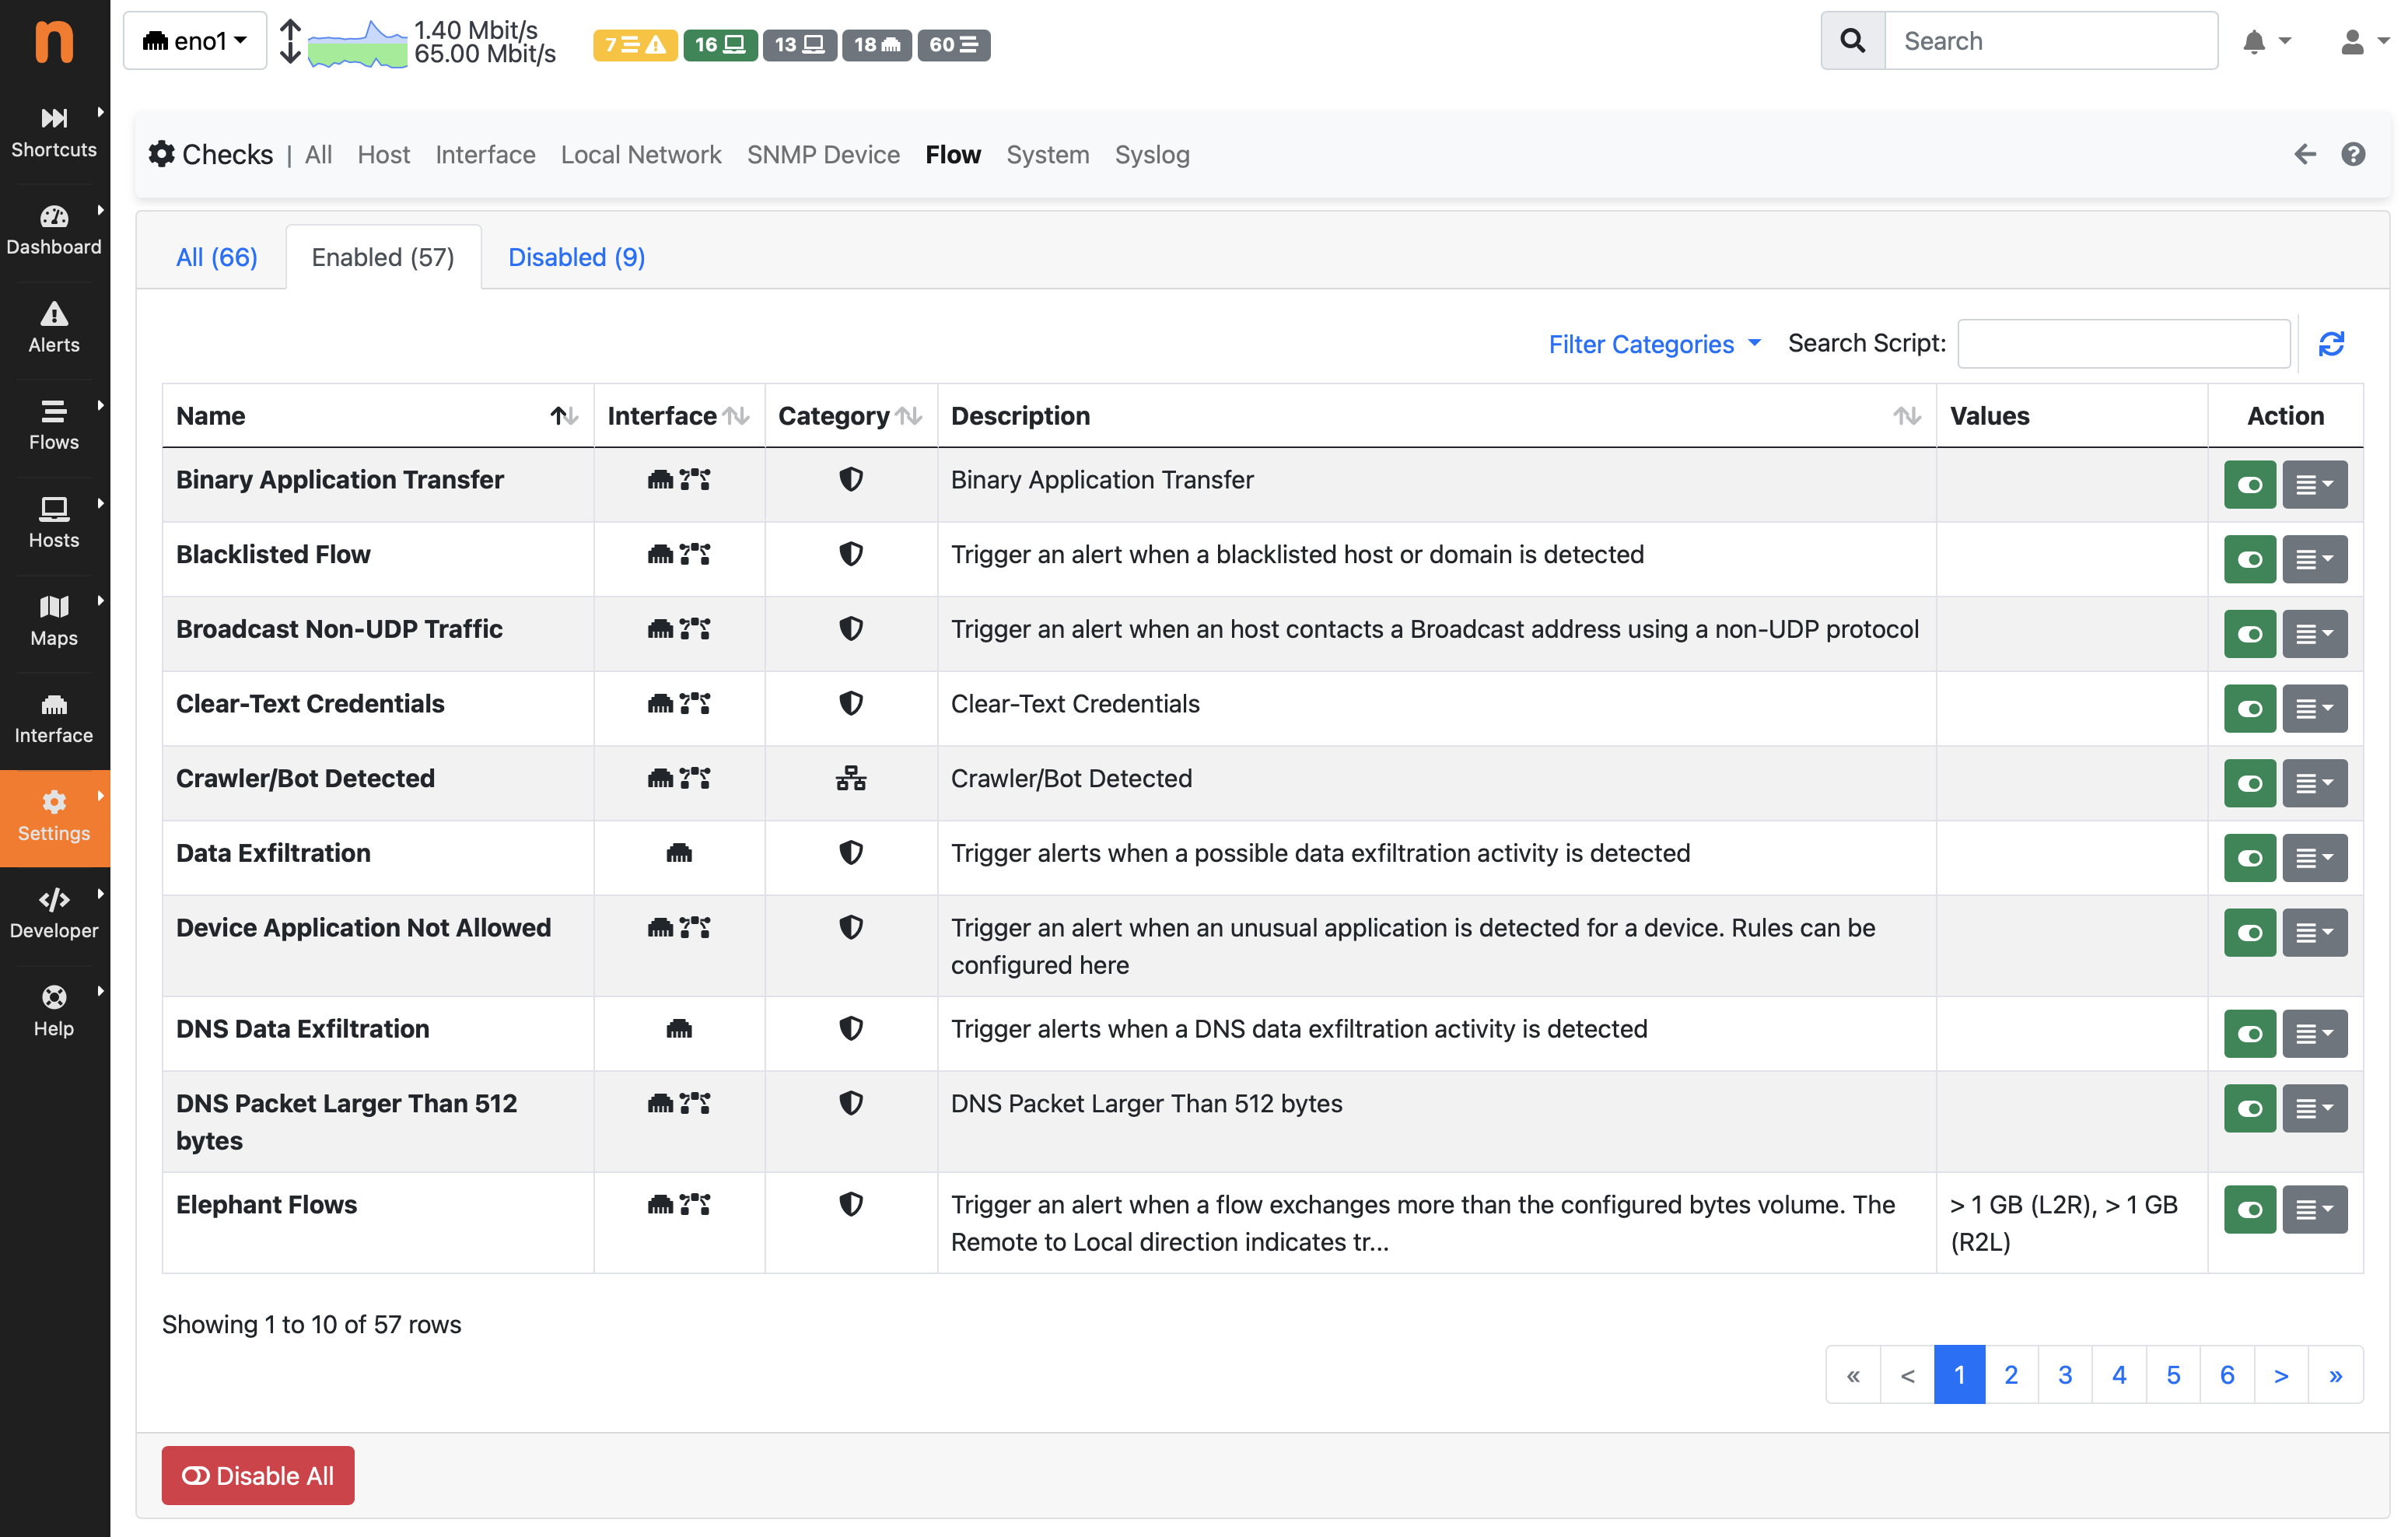Toggle DNS Data Exfiltration check
Image resolution: width=2408 pixels, height=1537 pixels.
click(2250, 1034)
